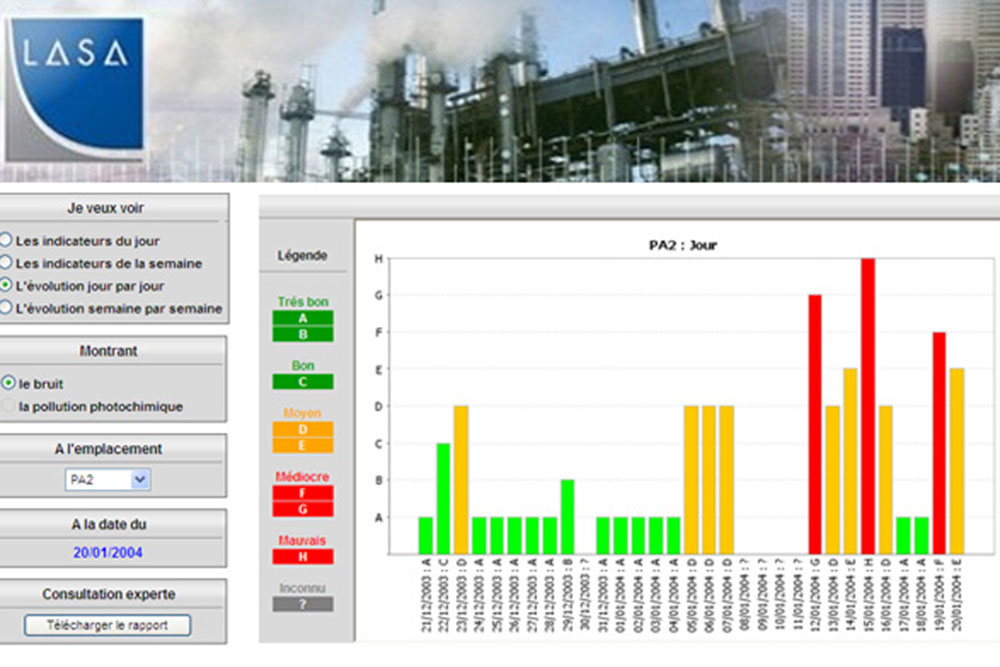This screenshot has width=1000, height=667.
Task: Click the red F 'Médiocre' legend swatch
Action: click(302, 493)
